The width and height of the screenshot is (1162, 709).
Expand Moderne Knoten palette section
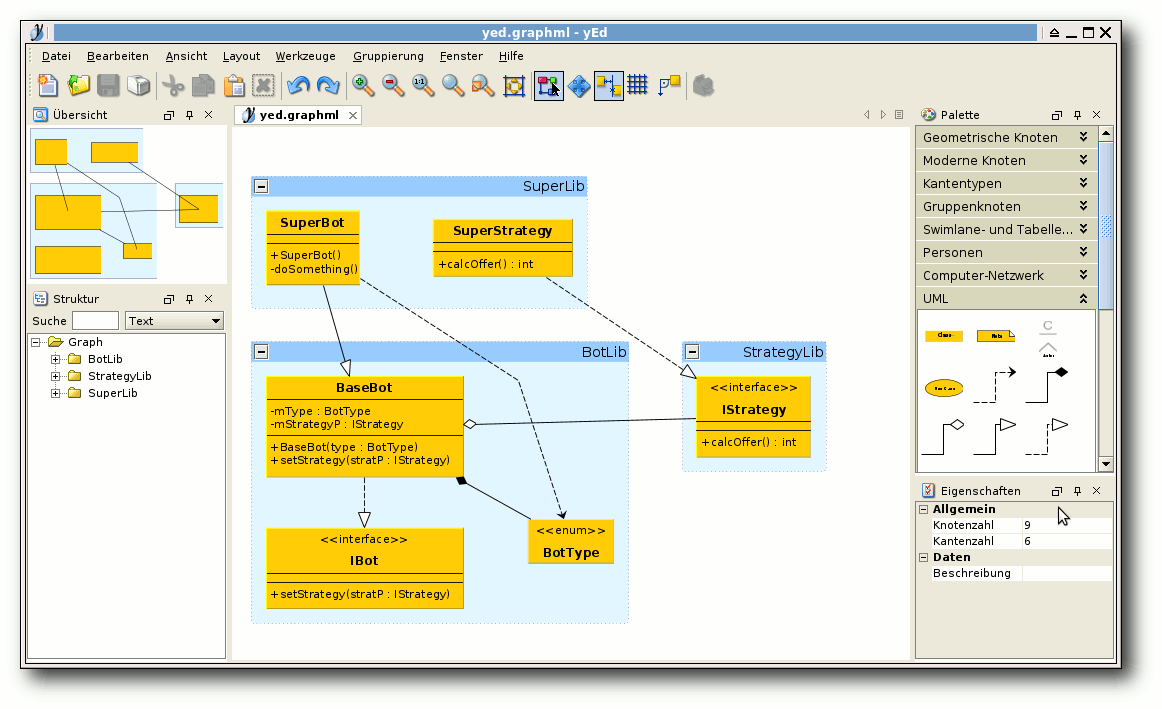click(x=1006, y=161)
